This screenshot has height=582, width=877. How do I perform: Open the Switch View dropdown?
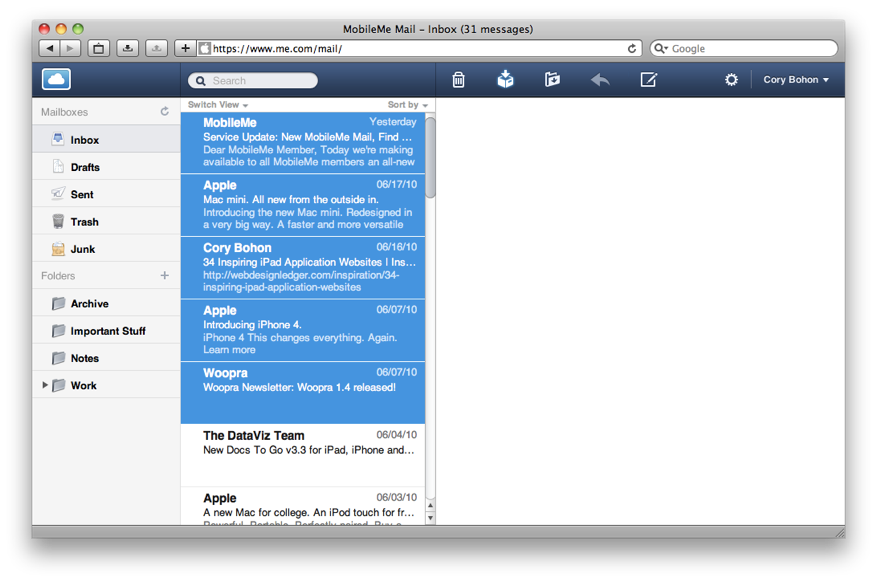218,105
